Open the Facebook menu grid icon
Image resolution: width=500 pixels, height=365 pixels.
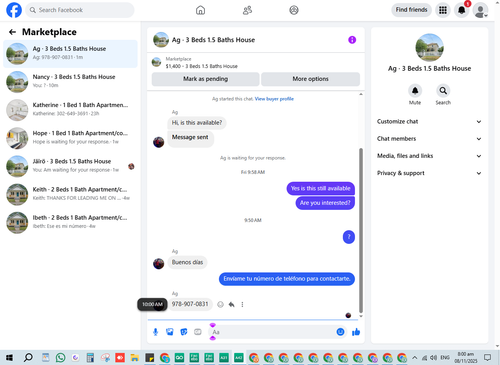pos(443,10)
